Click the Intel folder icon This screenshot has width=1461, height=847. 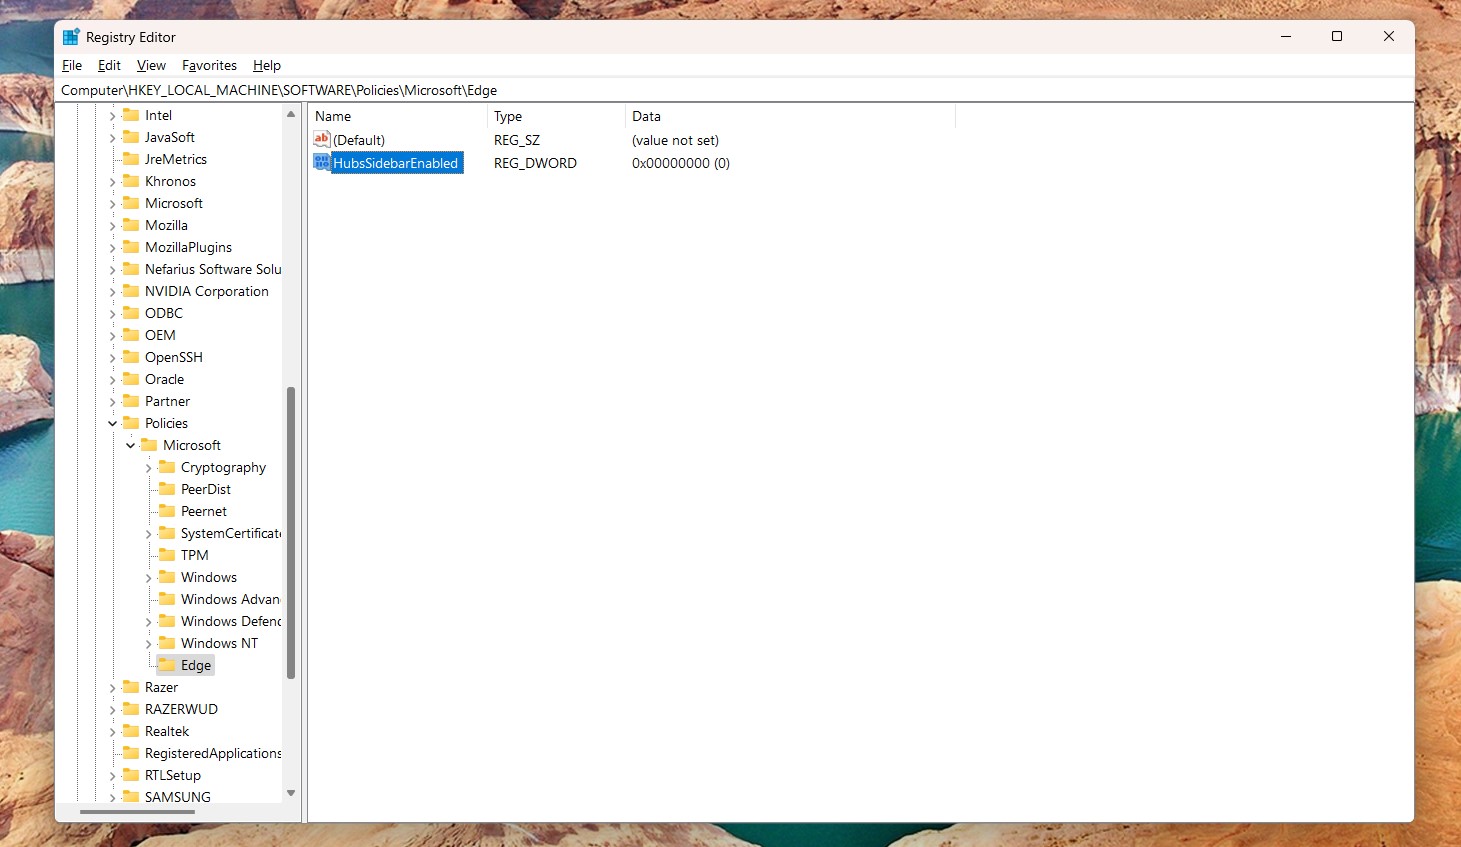pyautogui.click(x=131, y=115)
